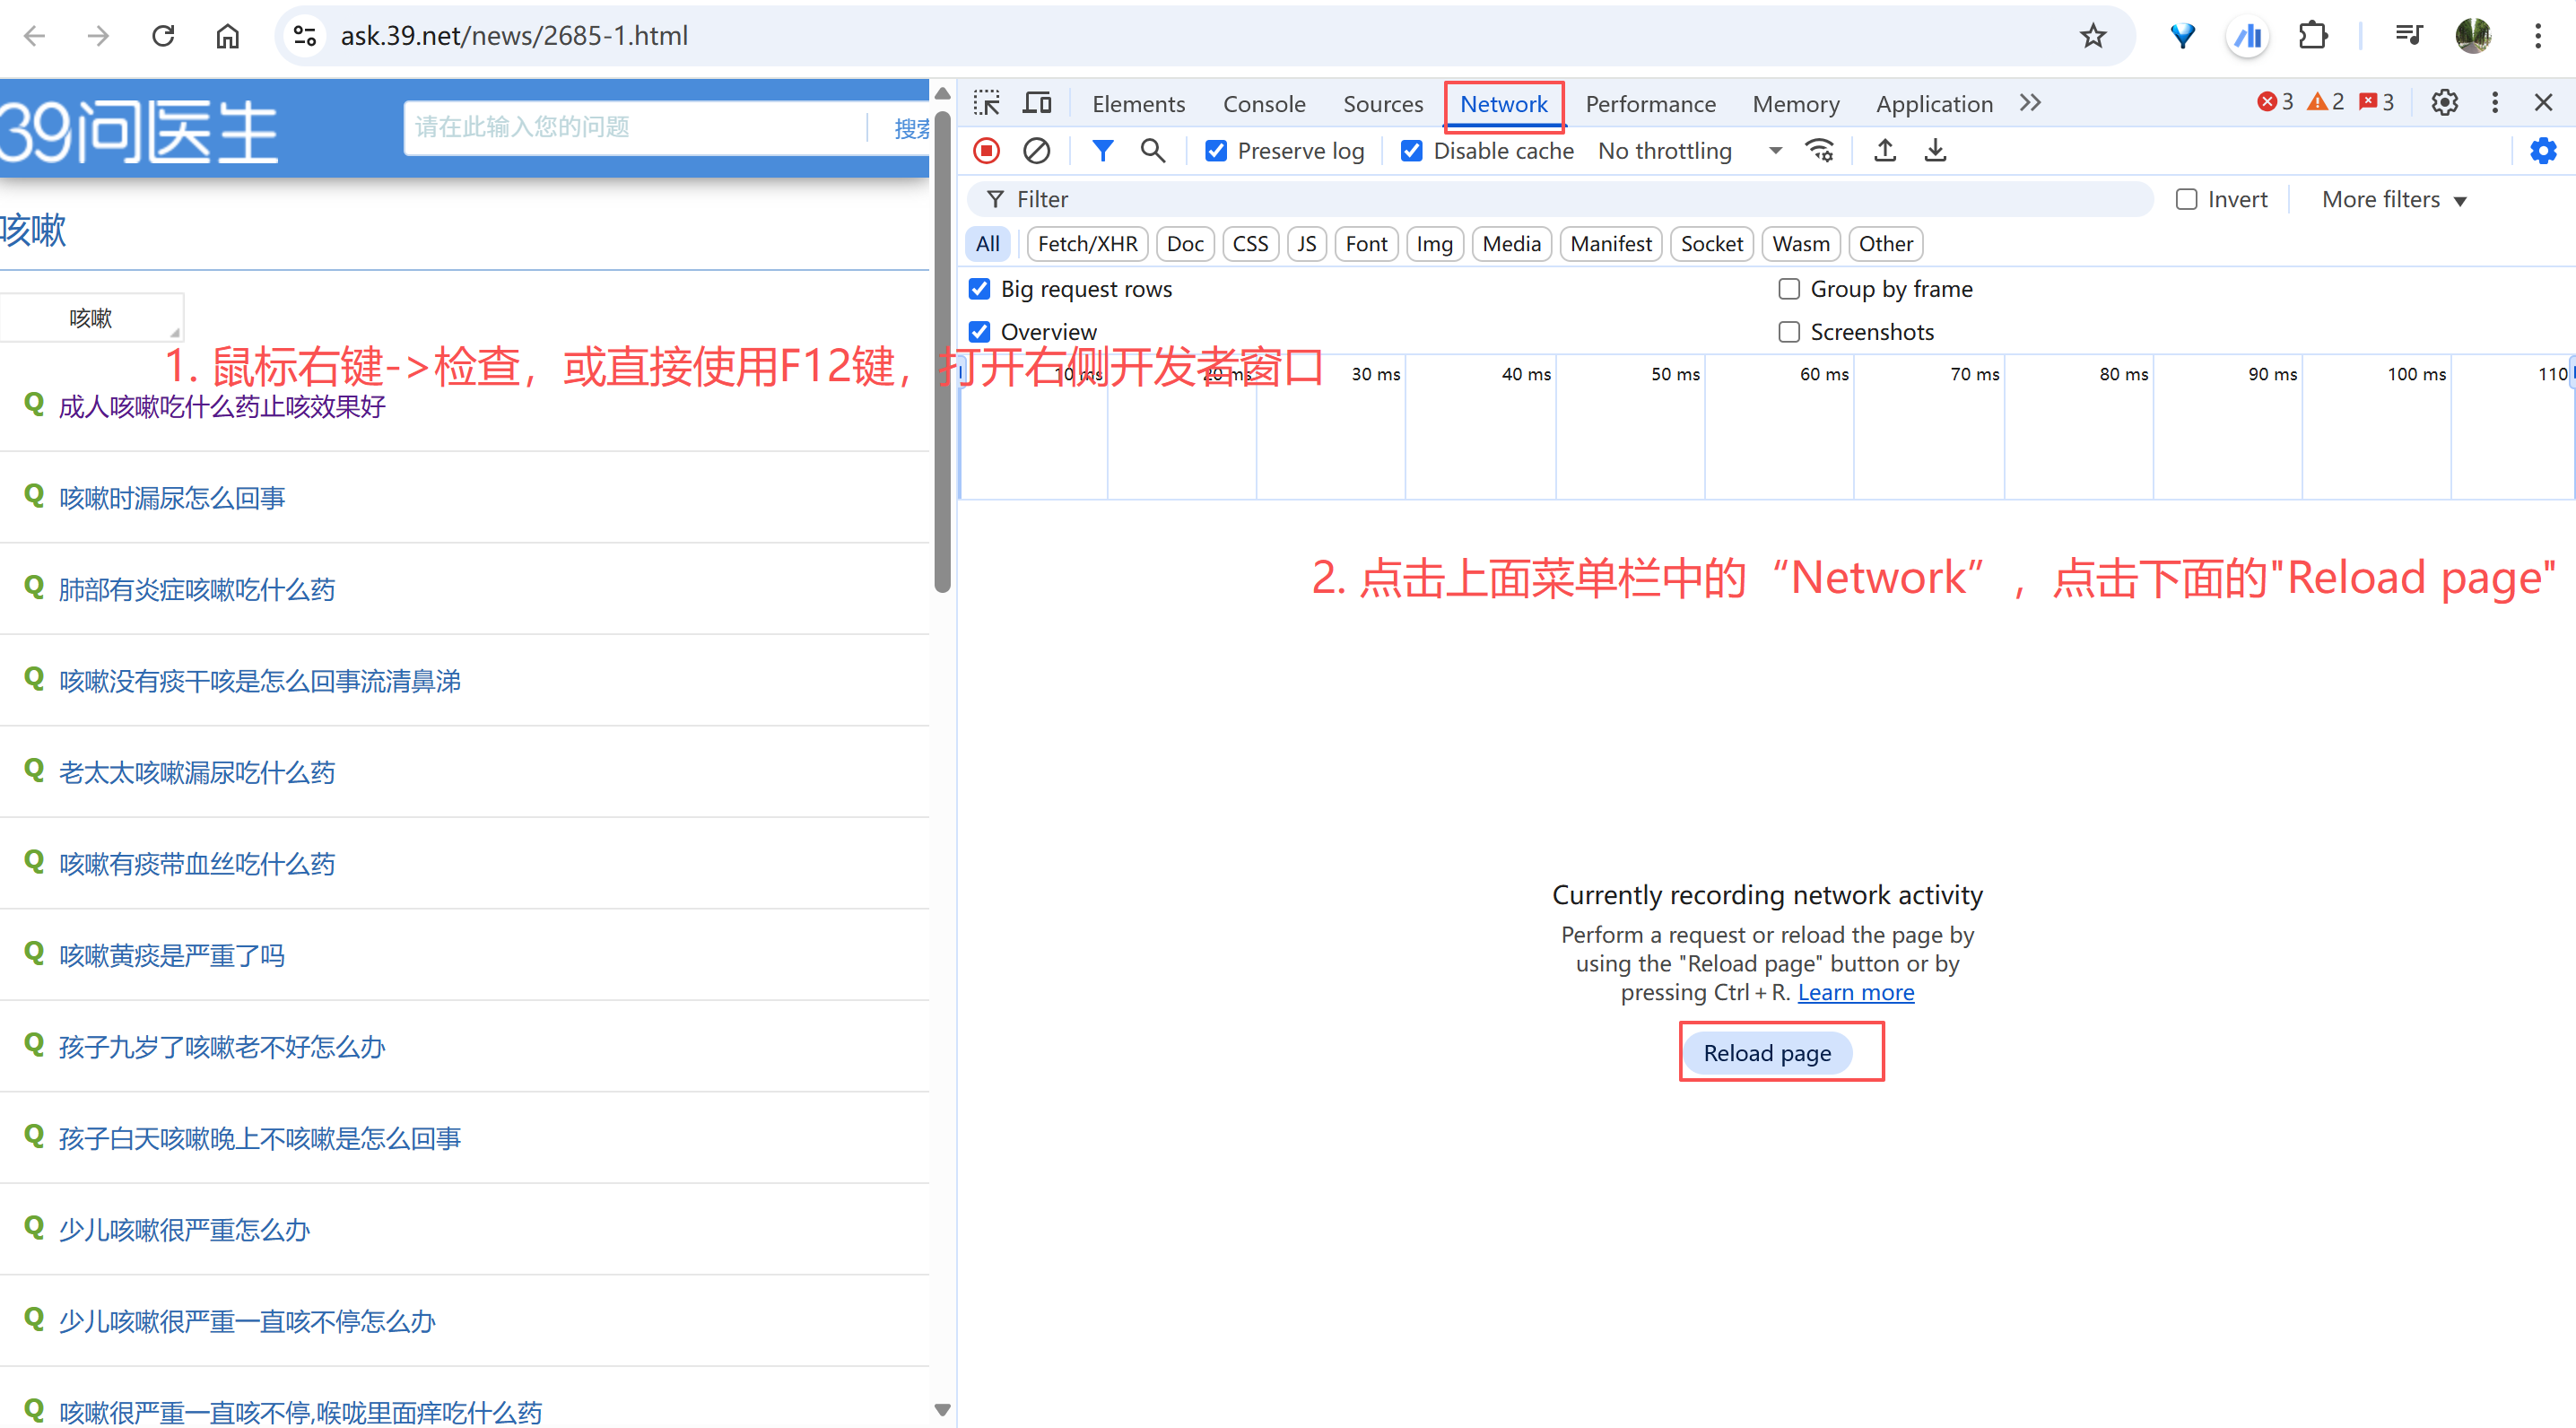Click the stop recording network log icon
Screen dimensions: 2576x1428
pyautogui.click(x=986, y=151)
